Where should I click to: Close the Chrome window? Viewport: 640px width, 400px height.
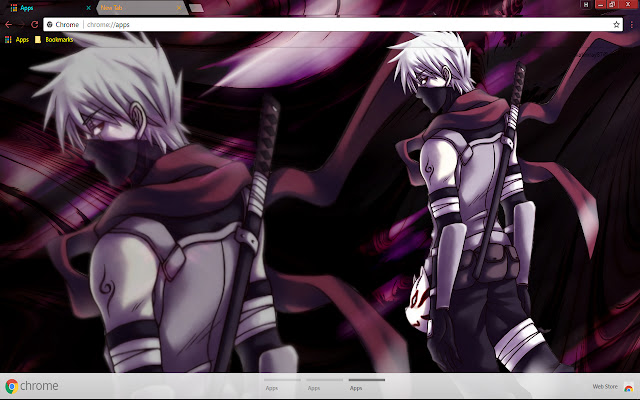point(628,5)
